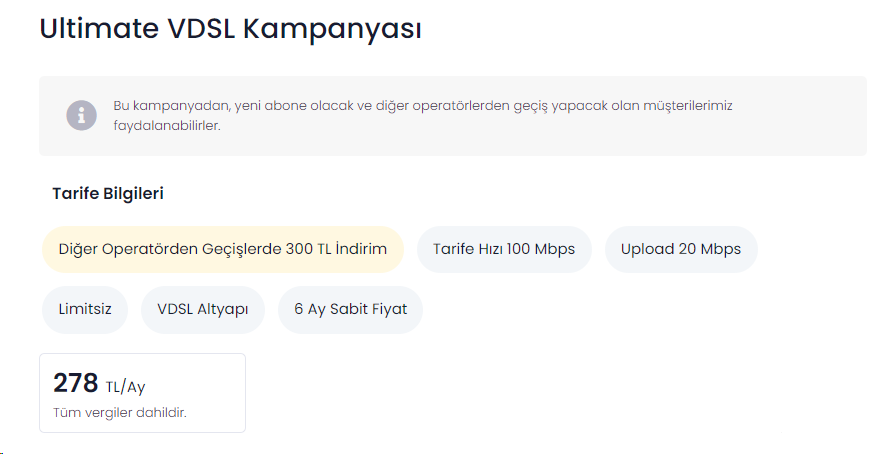Select the Upload 20 Mbps chip

coord(680,249)
